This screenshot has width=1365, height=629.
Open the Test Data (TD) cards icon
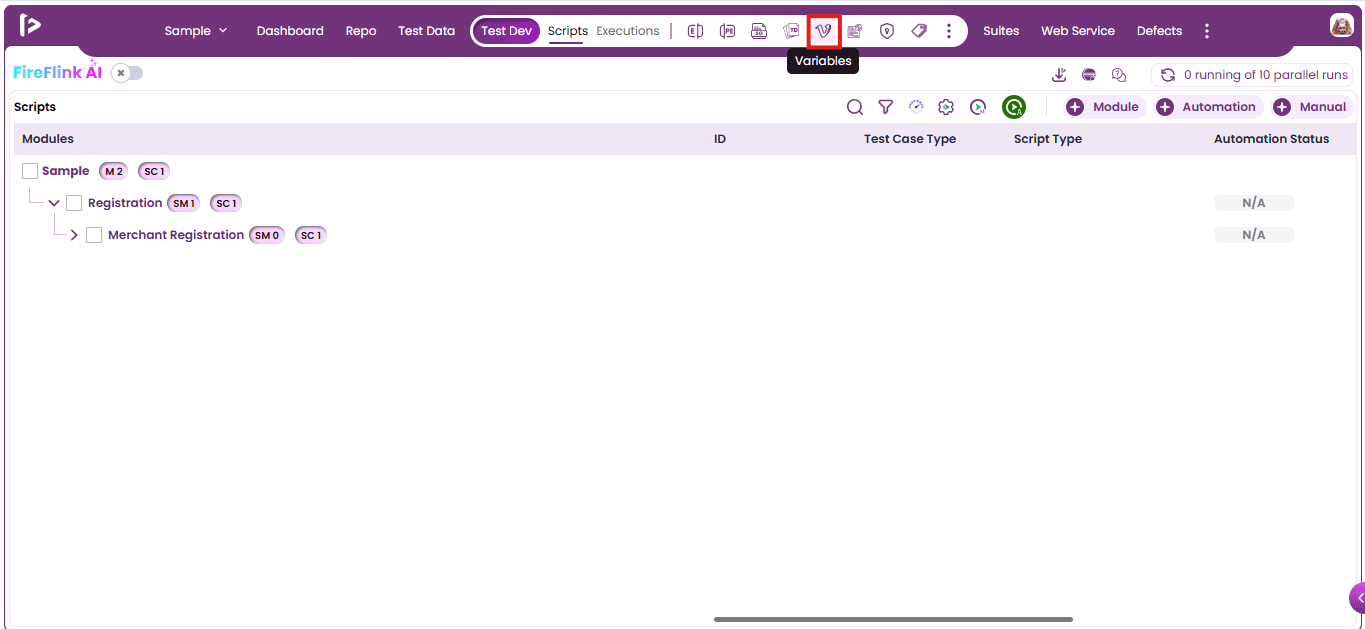pos(791,31)
